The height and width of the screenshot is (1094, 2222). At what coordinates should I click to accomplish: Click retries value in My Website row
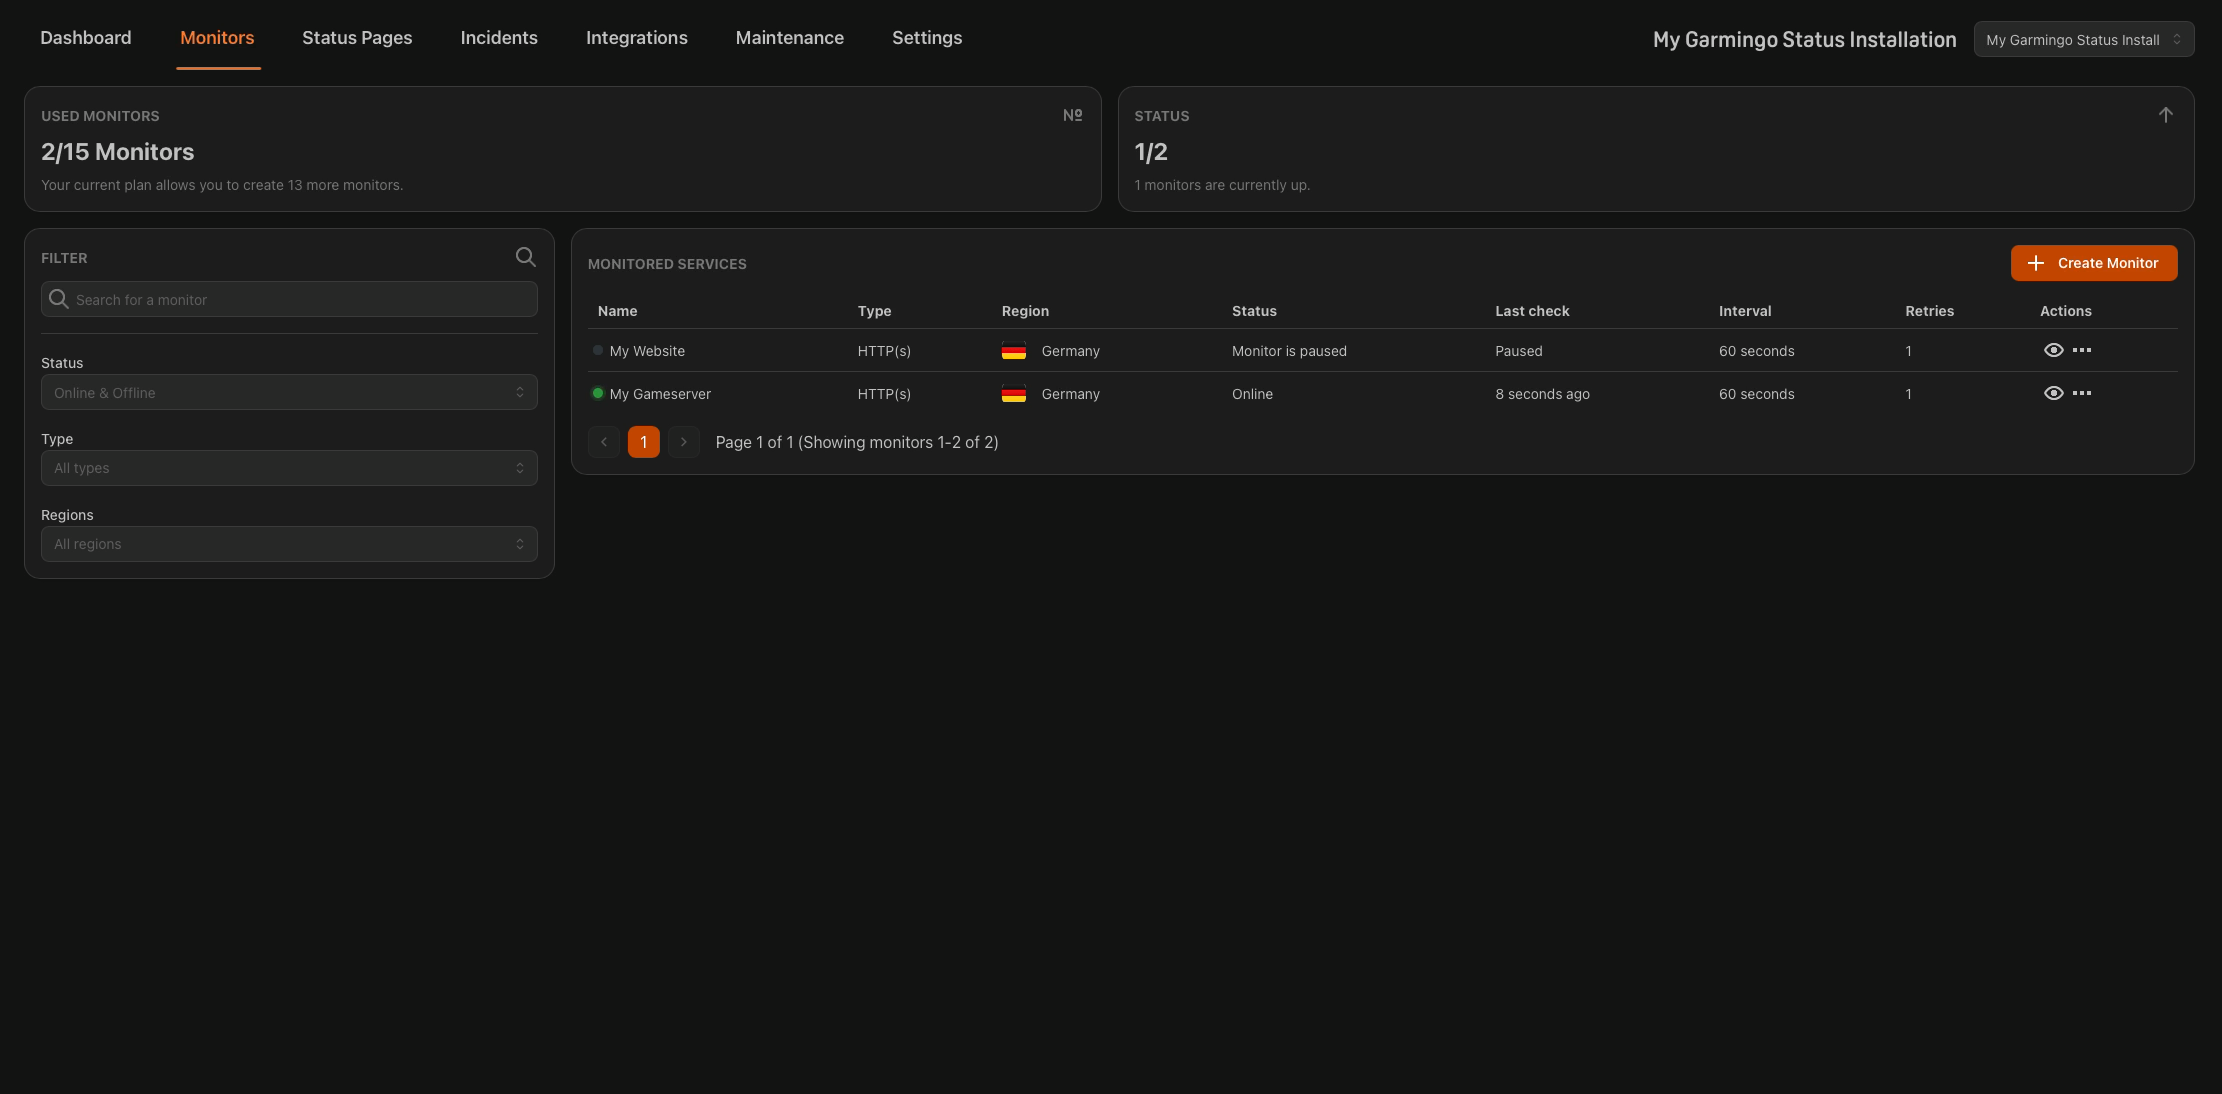tap(1908, 351)
